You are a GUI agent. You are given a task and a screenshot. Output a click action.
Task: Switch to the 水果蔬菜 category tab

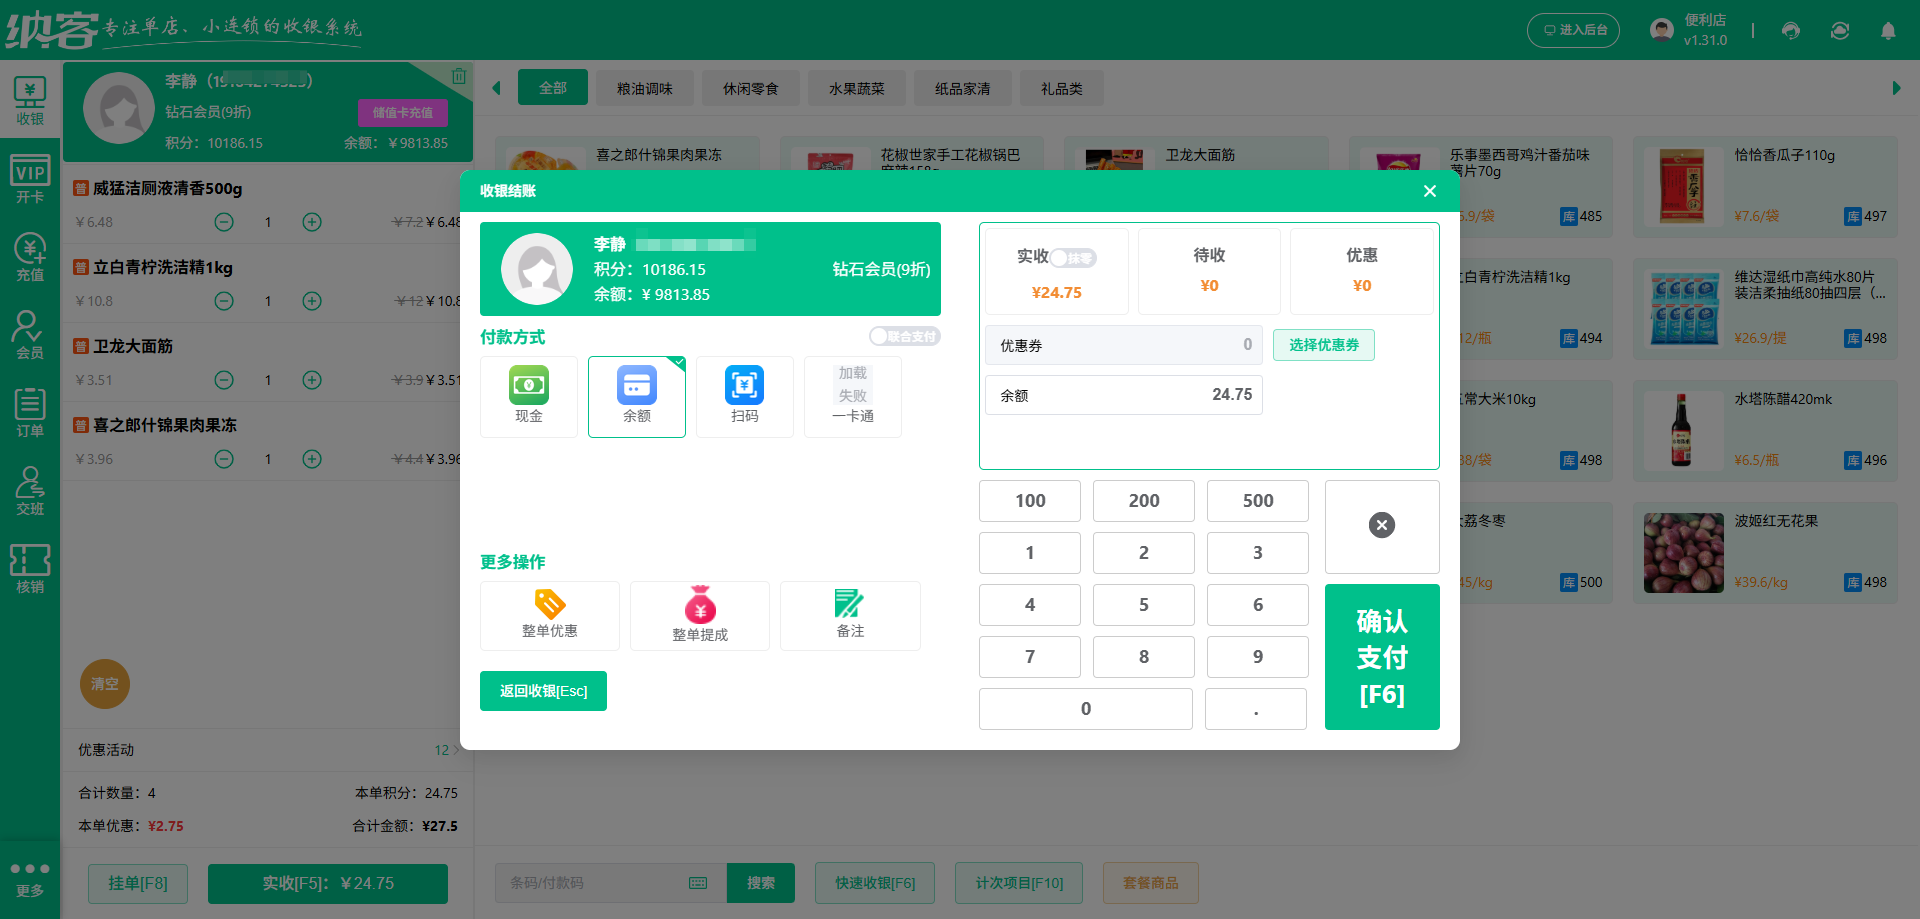pyautogui.click(x=856, y=89)
